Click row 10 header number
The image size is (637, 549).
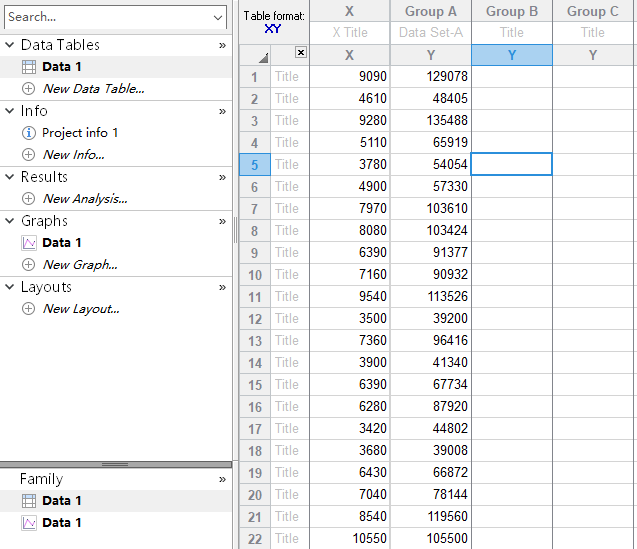point(254,275)
